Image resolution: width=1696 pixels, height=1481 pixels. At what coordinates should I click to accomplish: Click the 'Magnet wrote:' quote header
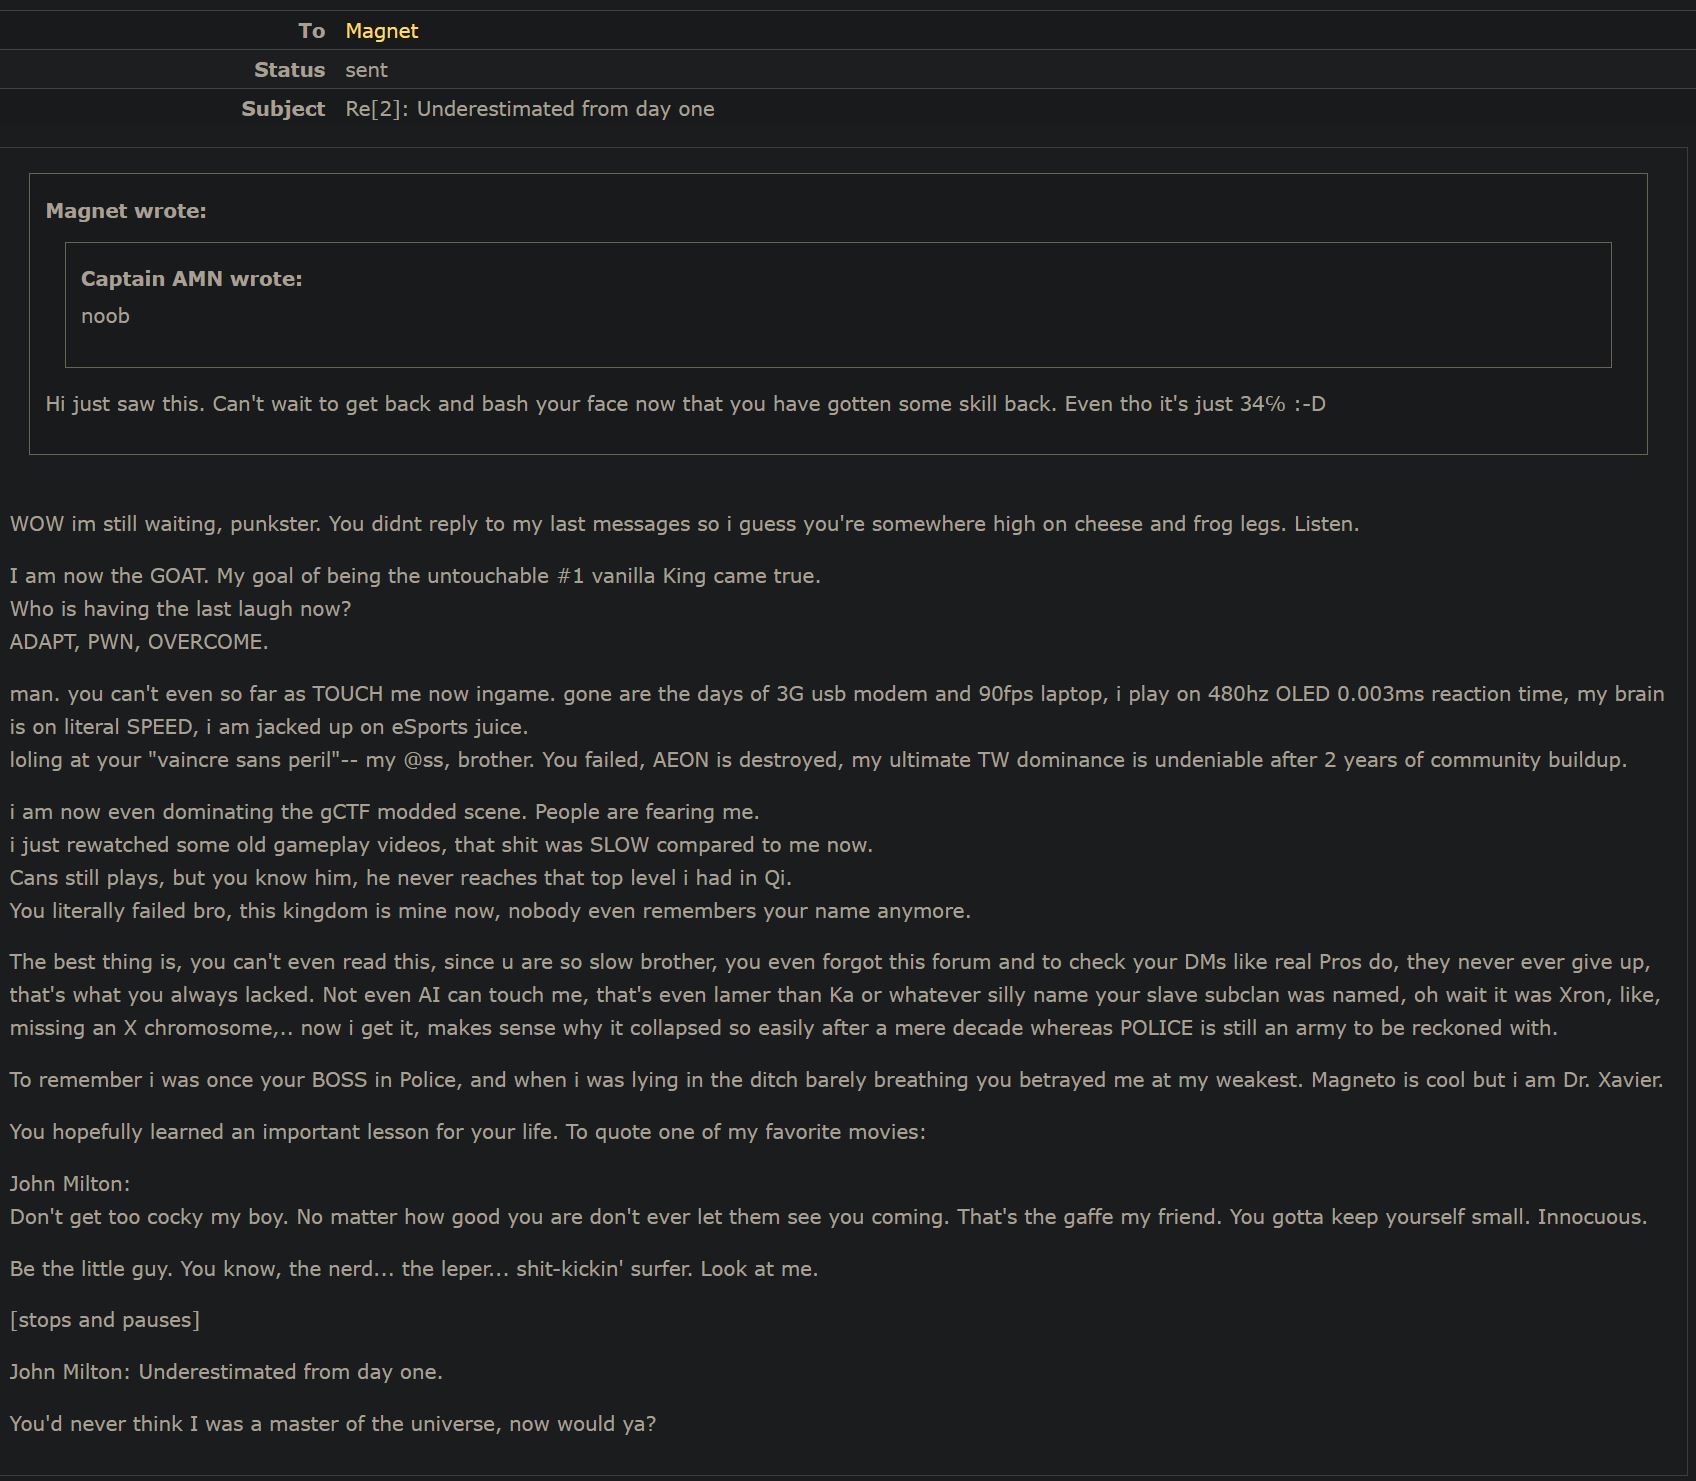tap(126, 211)
